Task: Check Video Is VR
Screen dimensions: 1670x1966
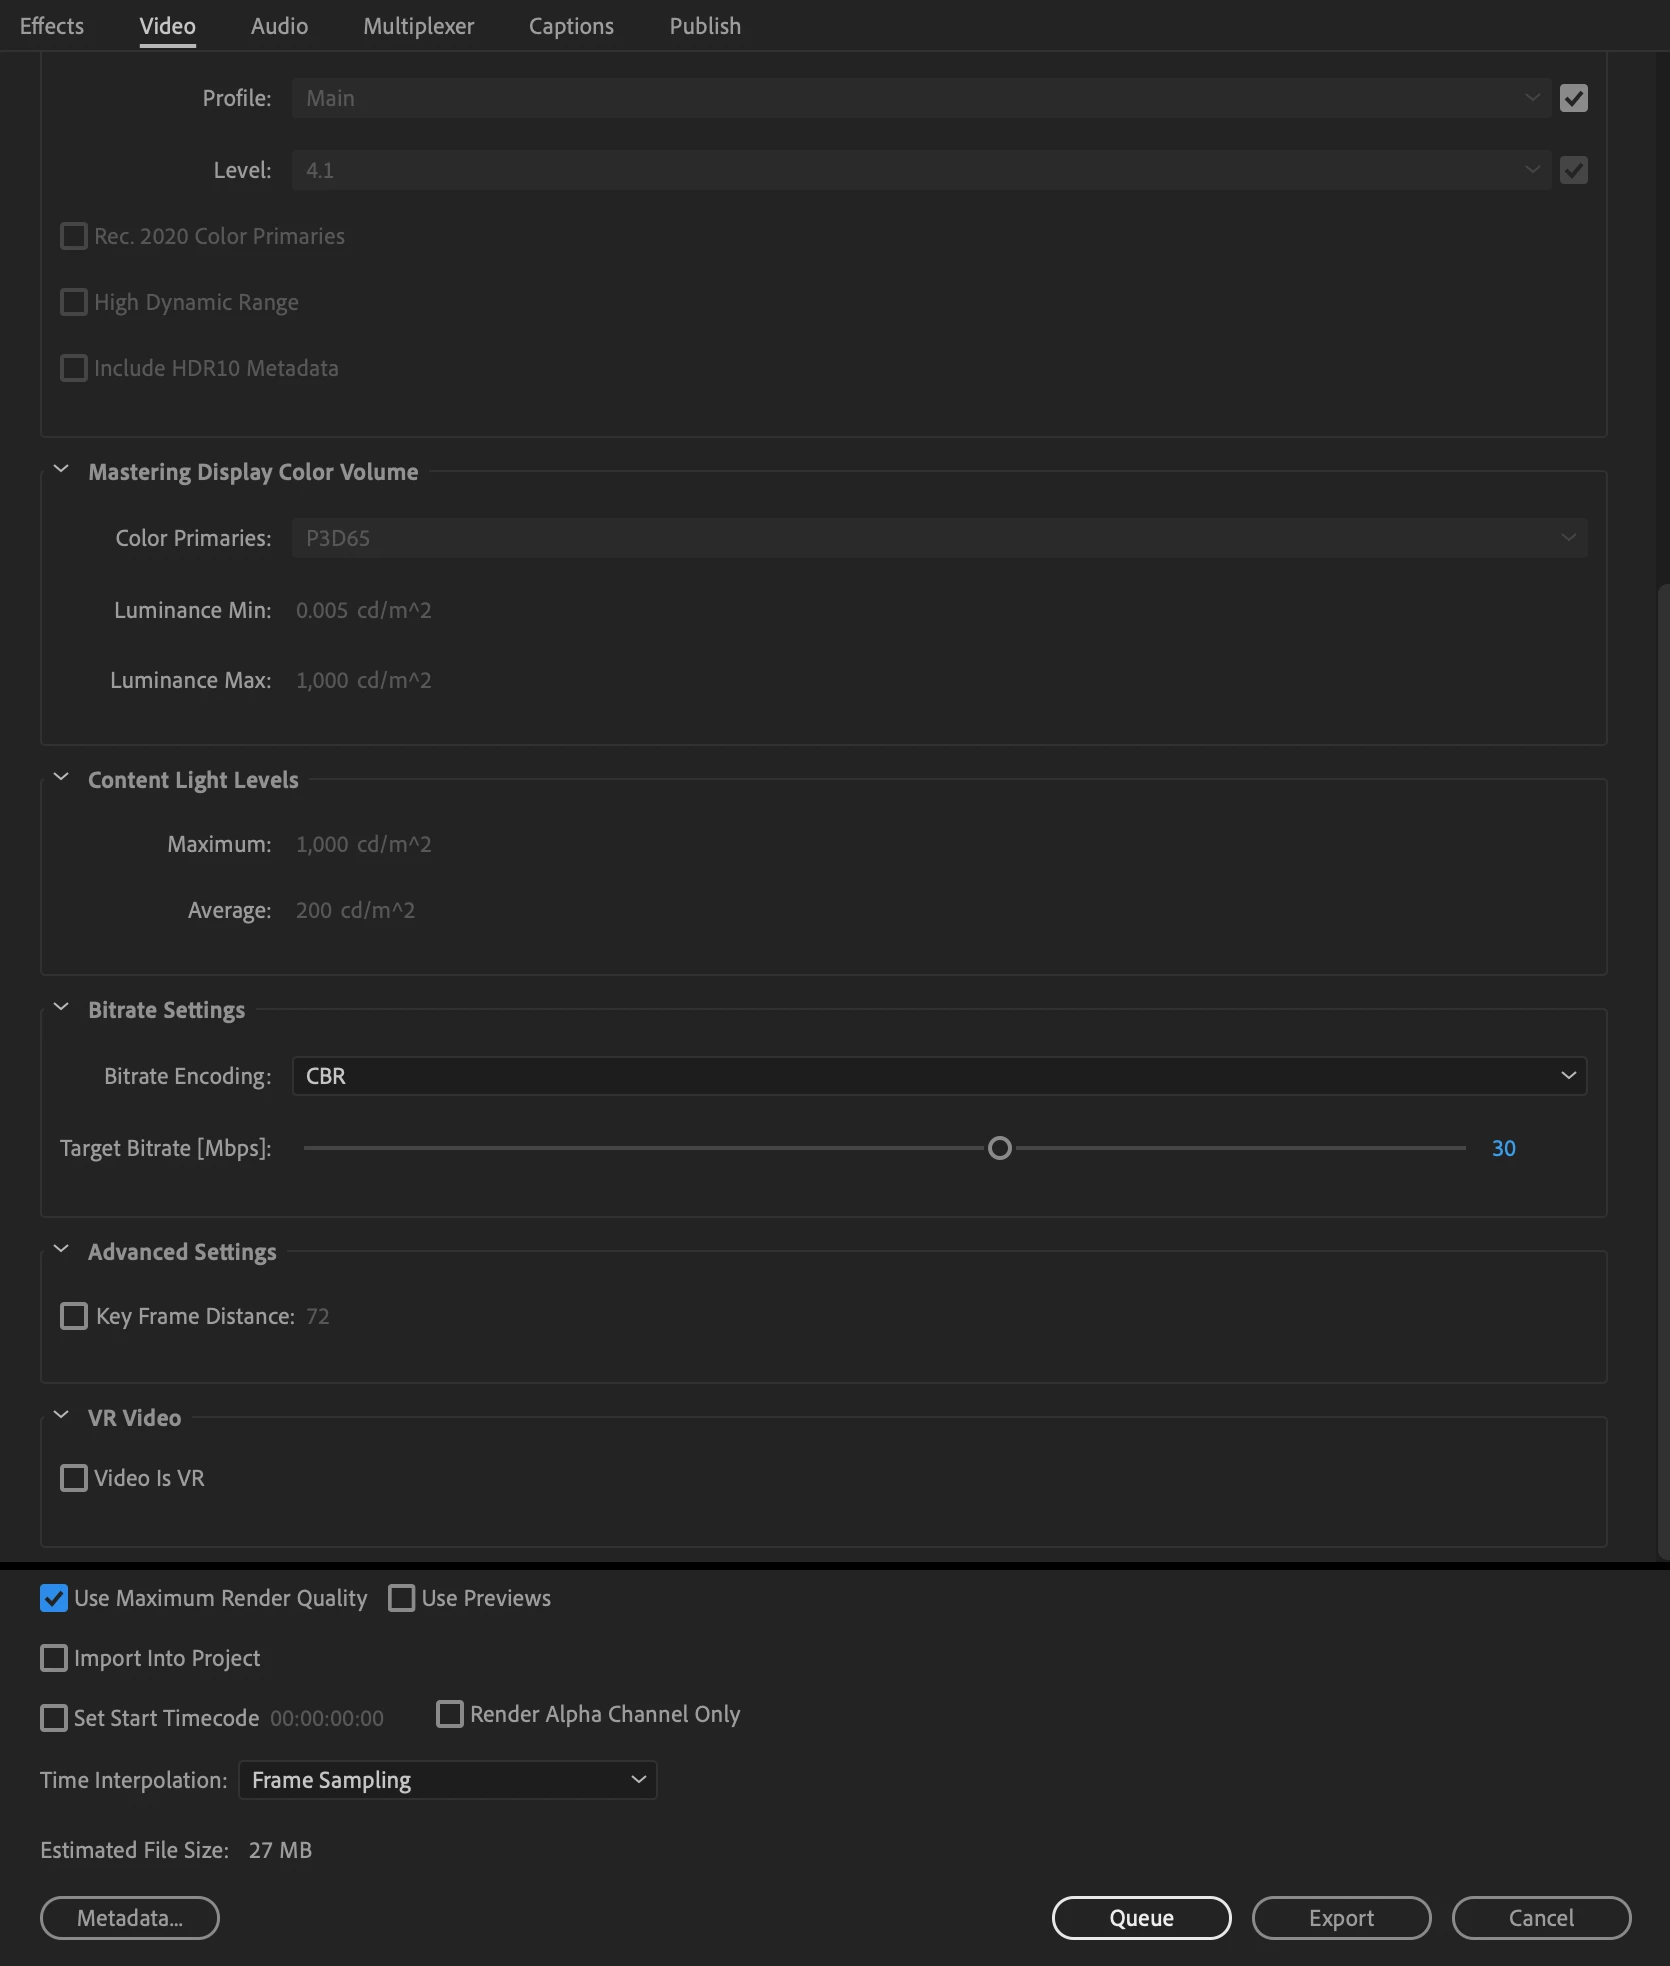Action: tap(74, 1478)
